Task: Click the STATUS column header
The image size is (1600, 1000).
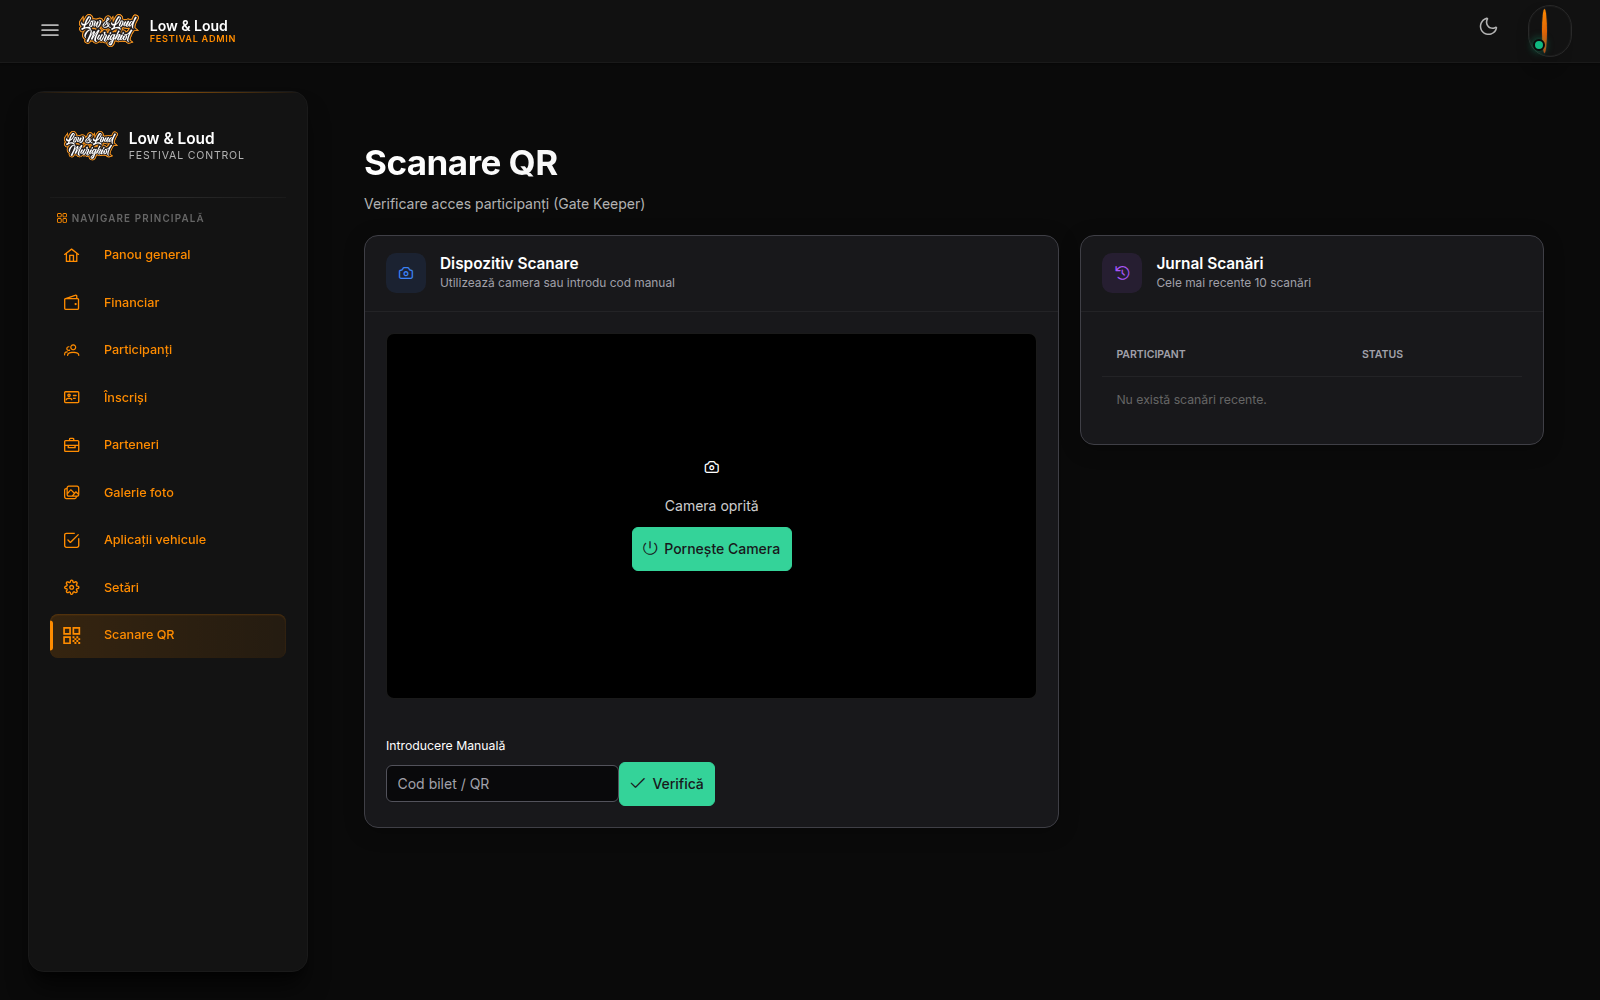Action: (1382, 354)
